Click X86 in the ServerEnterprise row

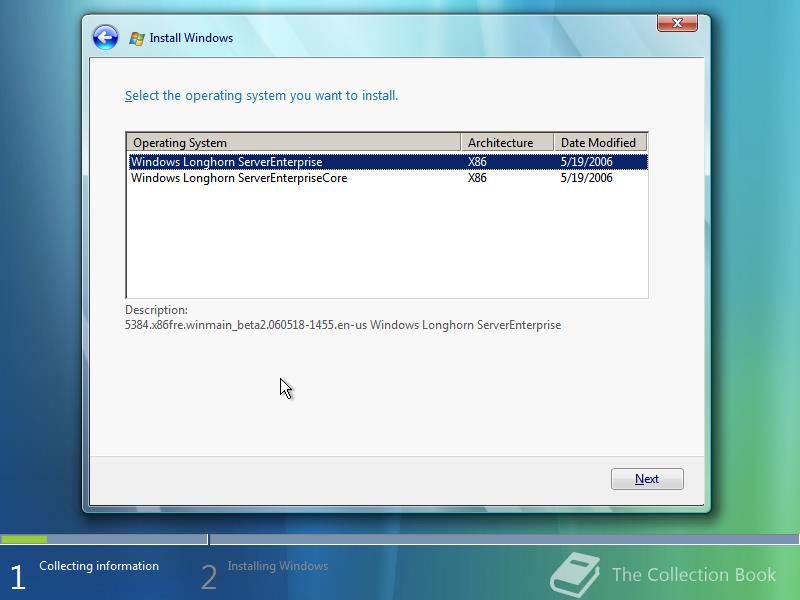(x=477, y=162)
